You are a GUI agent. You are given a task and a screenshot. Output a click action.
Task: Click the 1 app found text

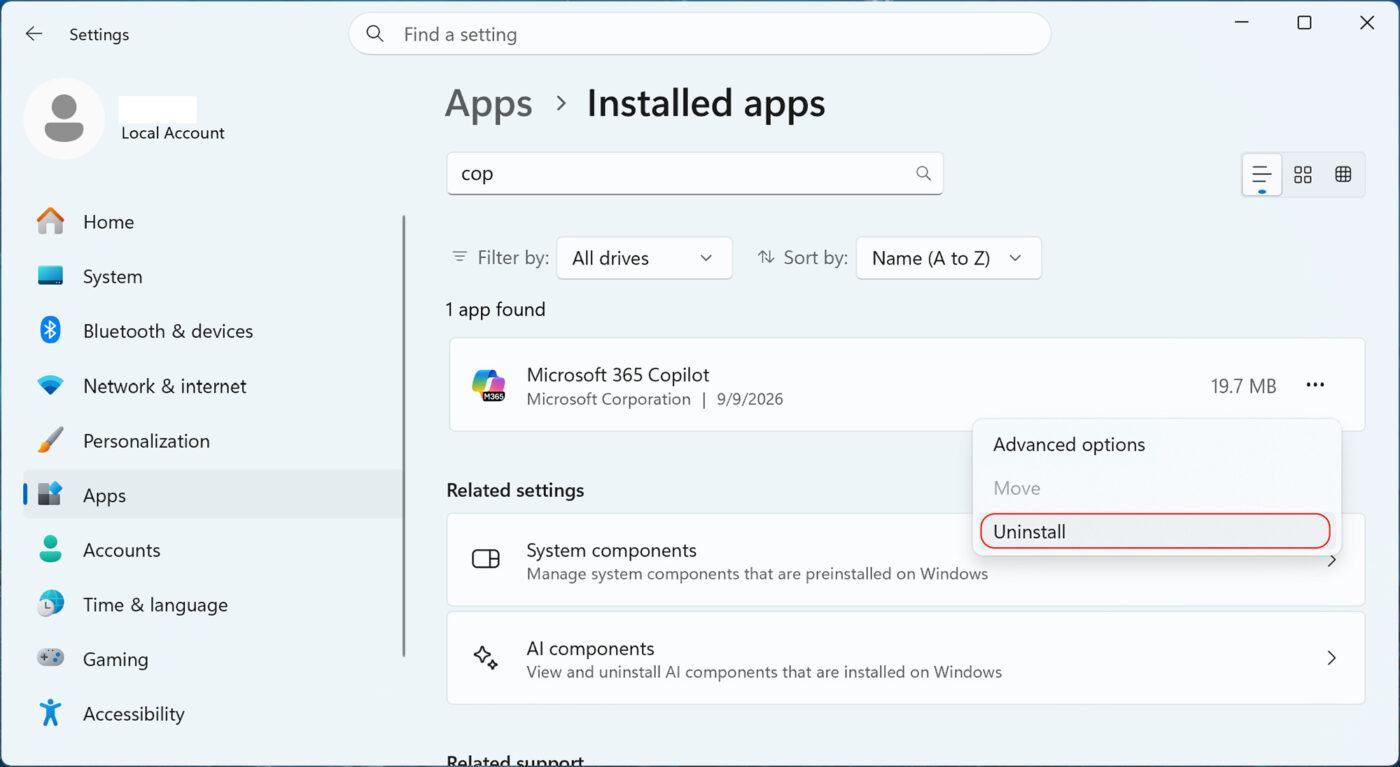(495, 309)
